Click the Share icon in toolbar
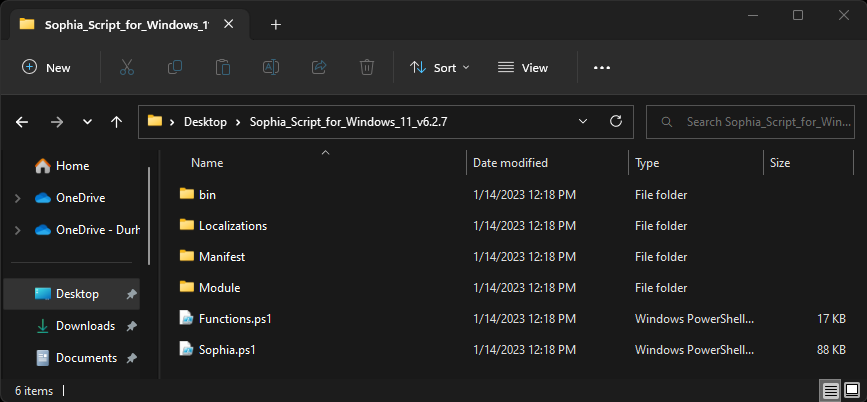This screenshot has width=867, height=402. (x=319, y=67)
